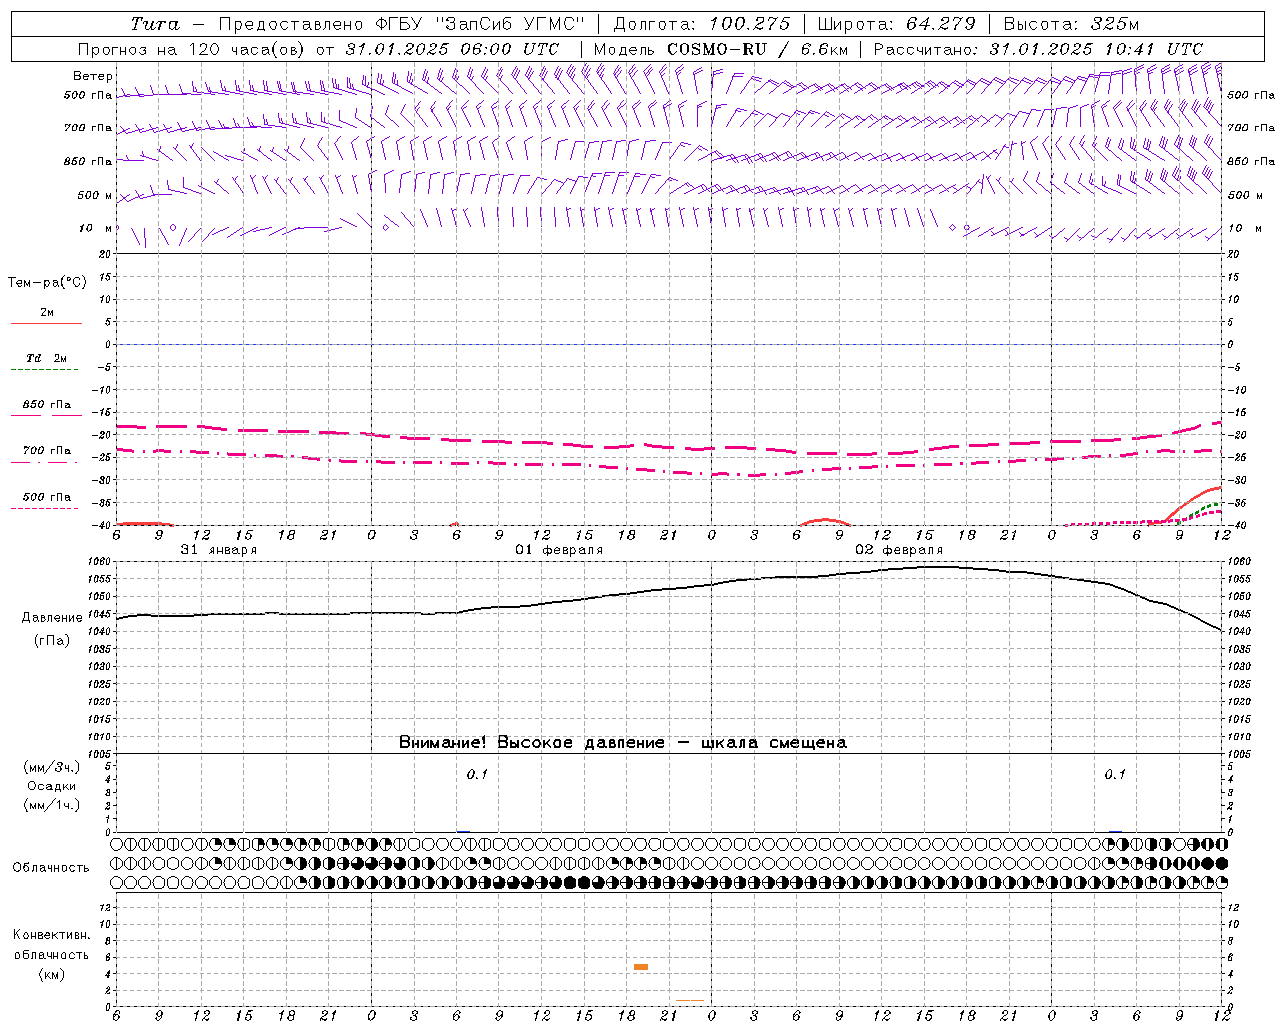Click the "Осадки" precipitation label
Screen dimensions: 1280x1024
point(52,786)
